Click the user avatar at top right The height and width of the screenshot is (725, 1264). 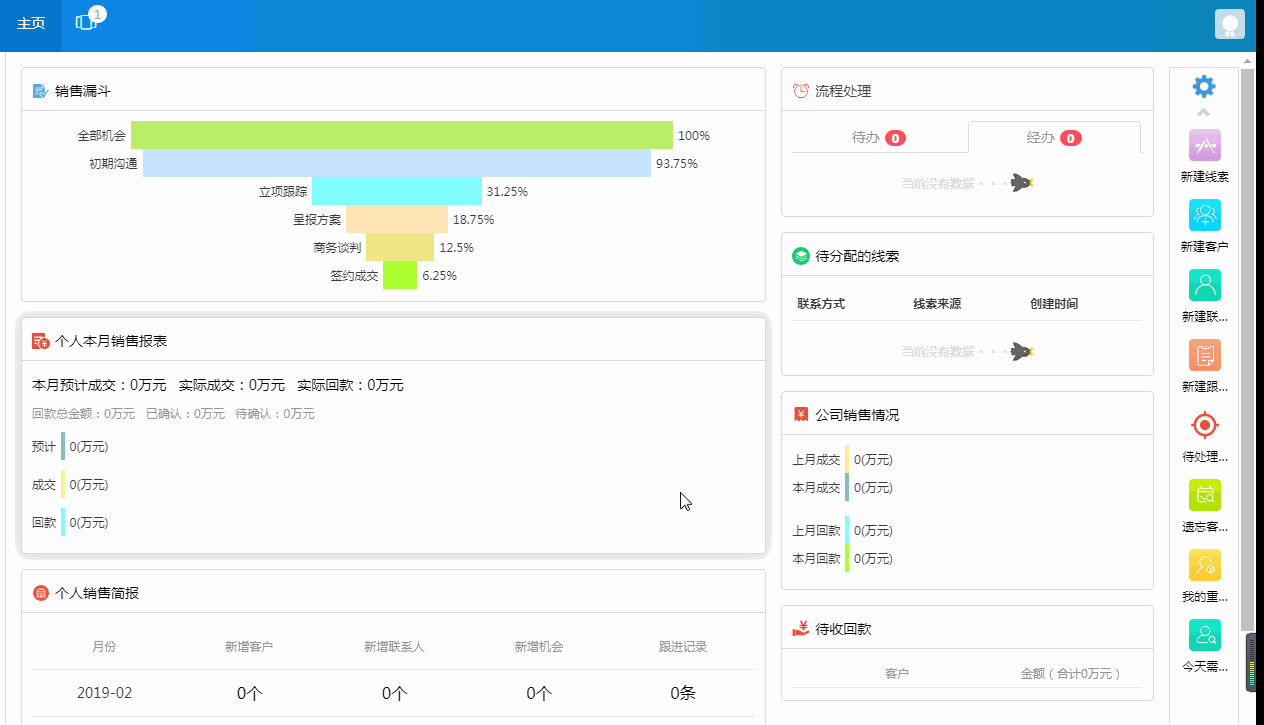pos(1229,24)
